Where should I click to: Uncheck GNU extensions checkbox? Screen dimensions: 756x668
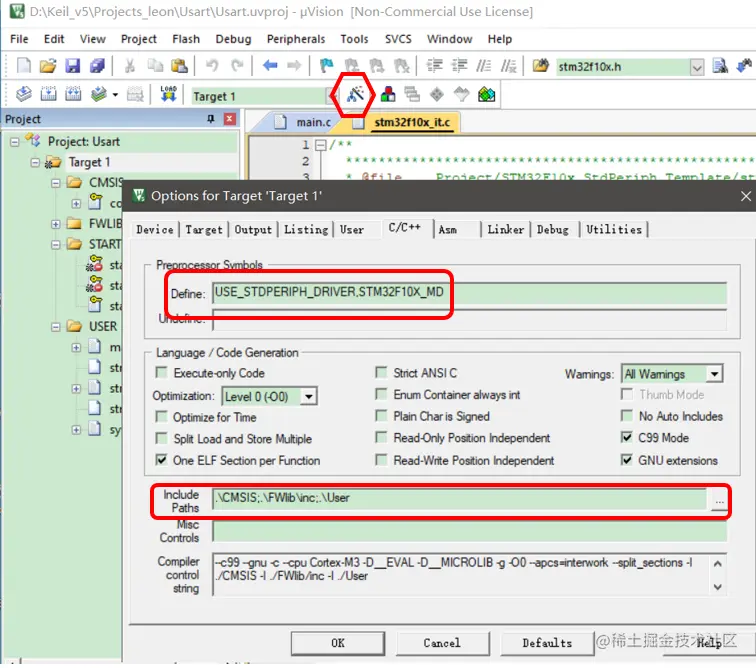point(627,460)
